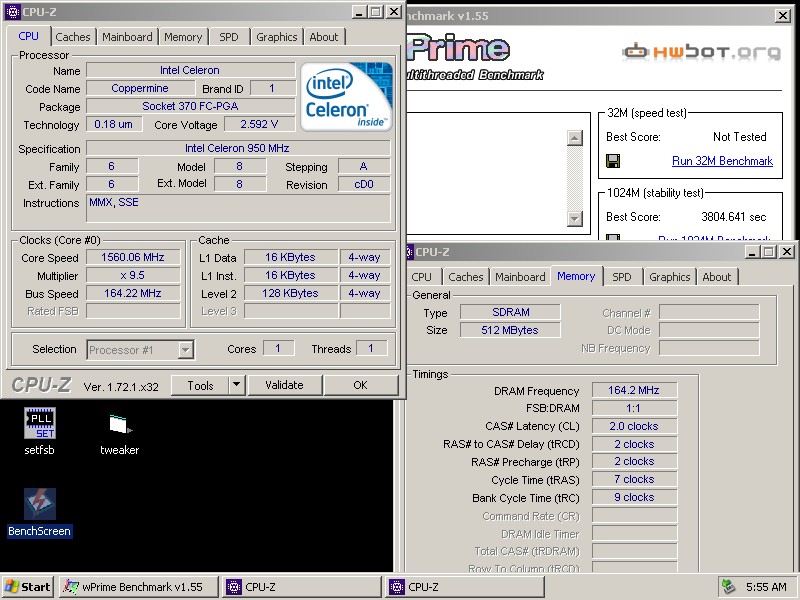The width and height of the screenshot is (800, 600).
Task: Click the Bank Cycle Time value 9 clocks
Action: coord(634,497)
